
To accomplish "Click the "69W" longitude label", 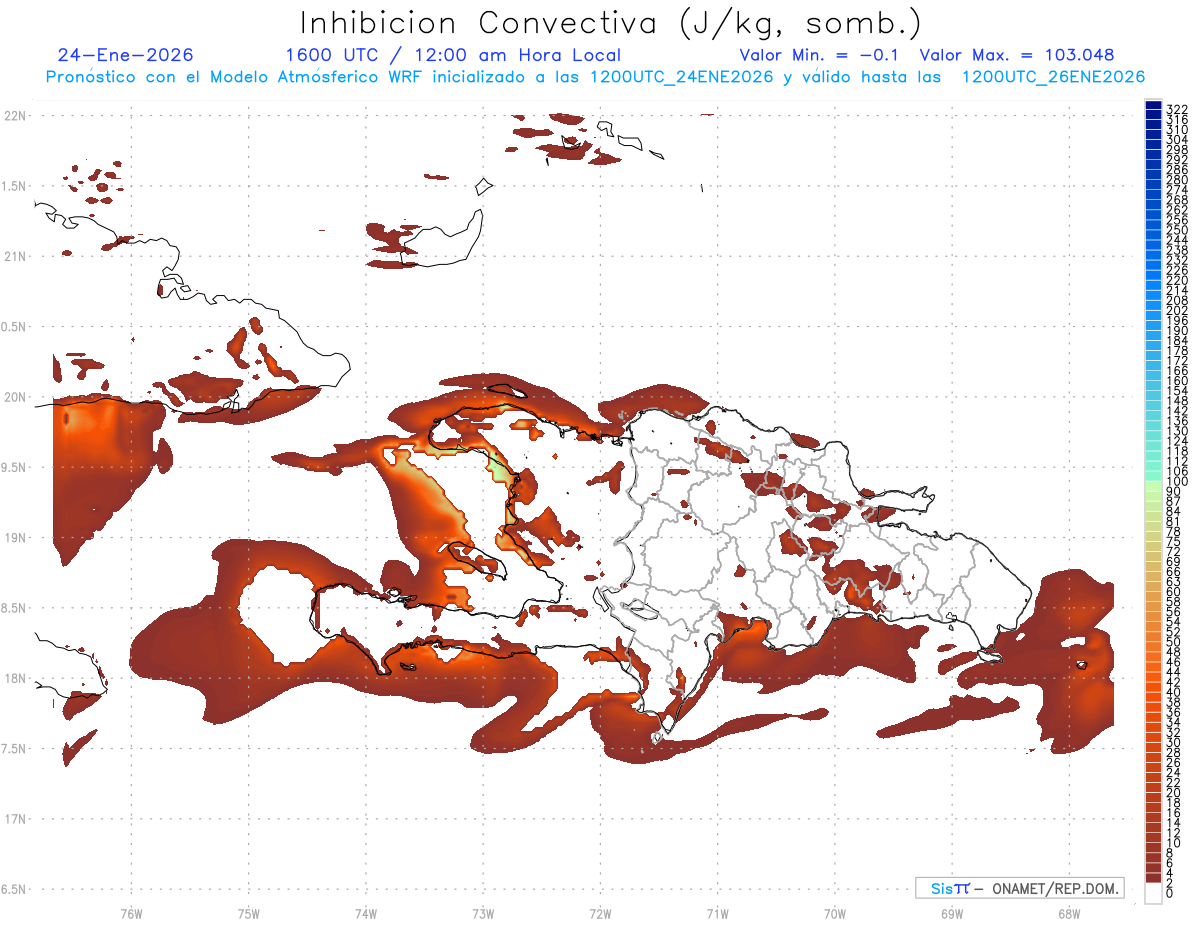I will tap(951, 913).
